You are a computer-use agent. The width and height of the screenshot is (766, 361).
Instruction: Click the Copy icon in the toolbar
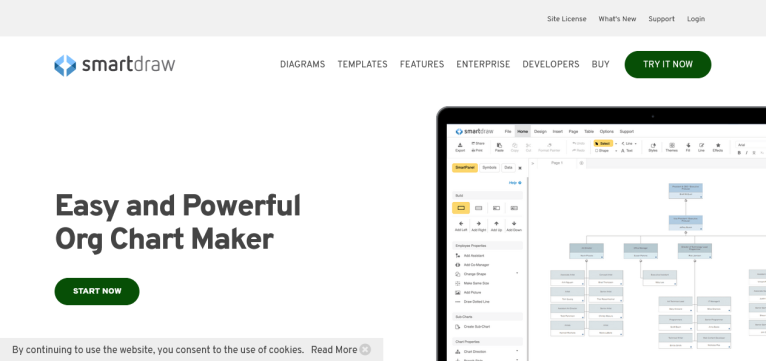(514, 147)
